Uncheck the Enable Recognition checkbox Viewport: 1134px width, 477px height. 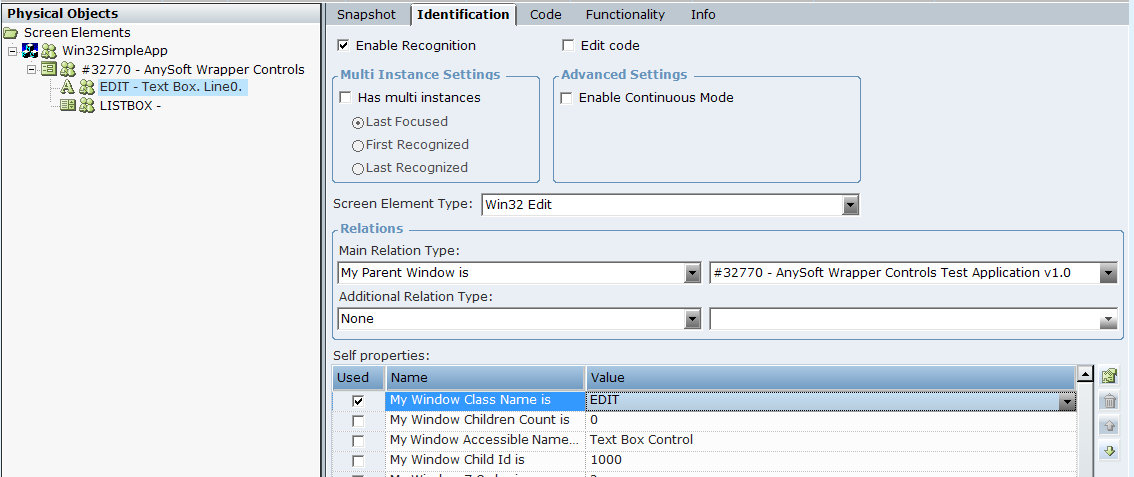point(344,46)
